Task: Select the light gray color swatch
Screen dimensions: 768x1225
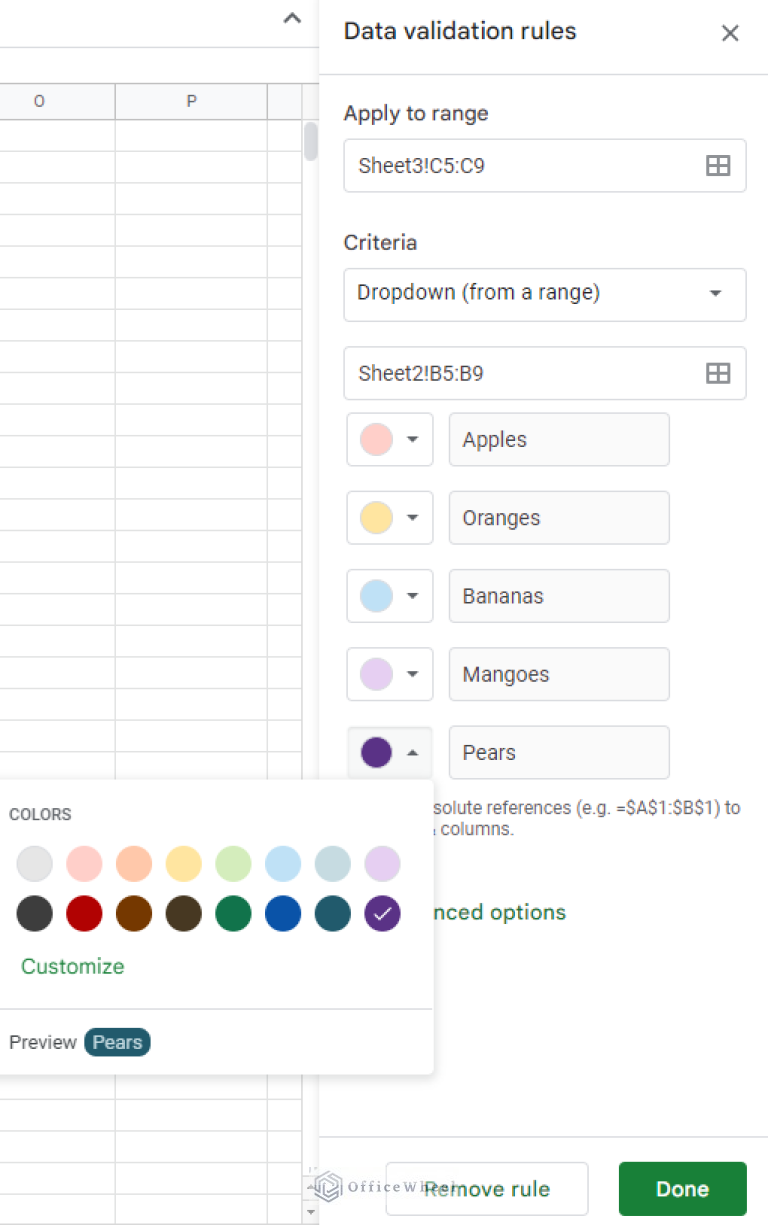Action: (35, 864)
